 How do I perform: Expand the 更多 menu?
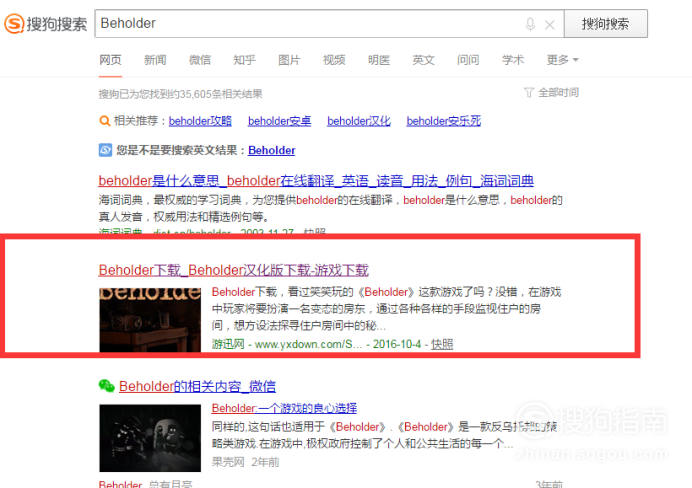tap(562, 60)
